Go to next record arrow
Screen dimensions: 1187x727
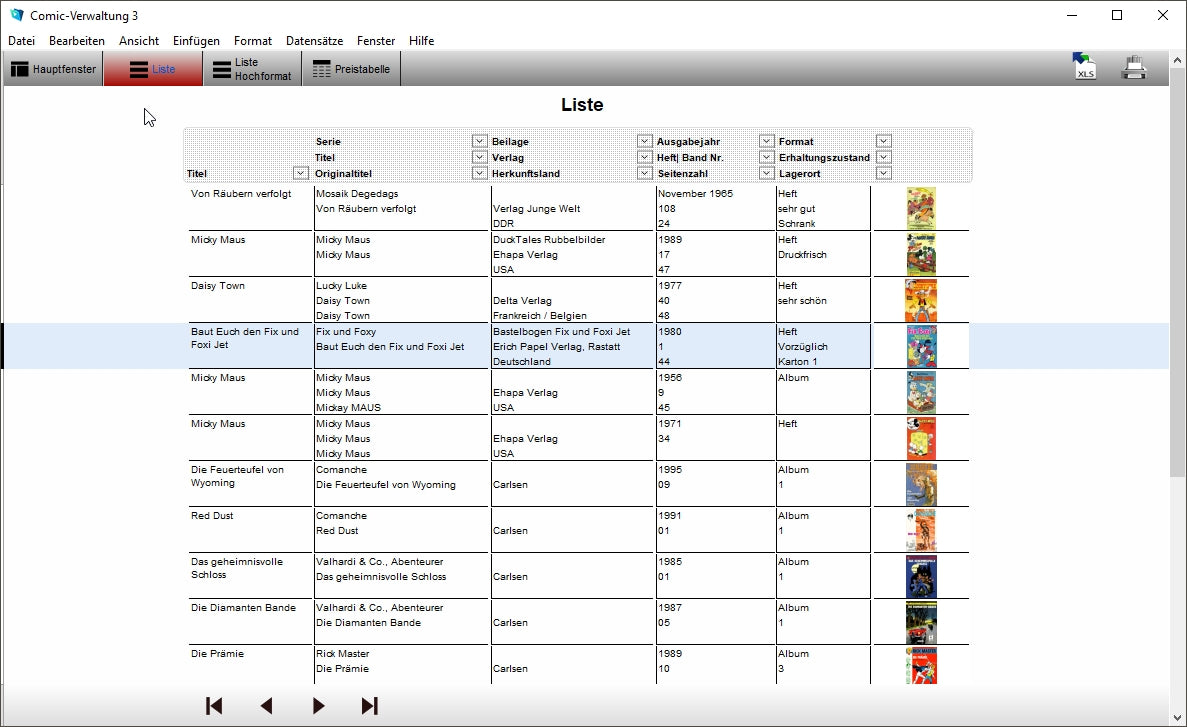point(318,706)
